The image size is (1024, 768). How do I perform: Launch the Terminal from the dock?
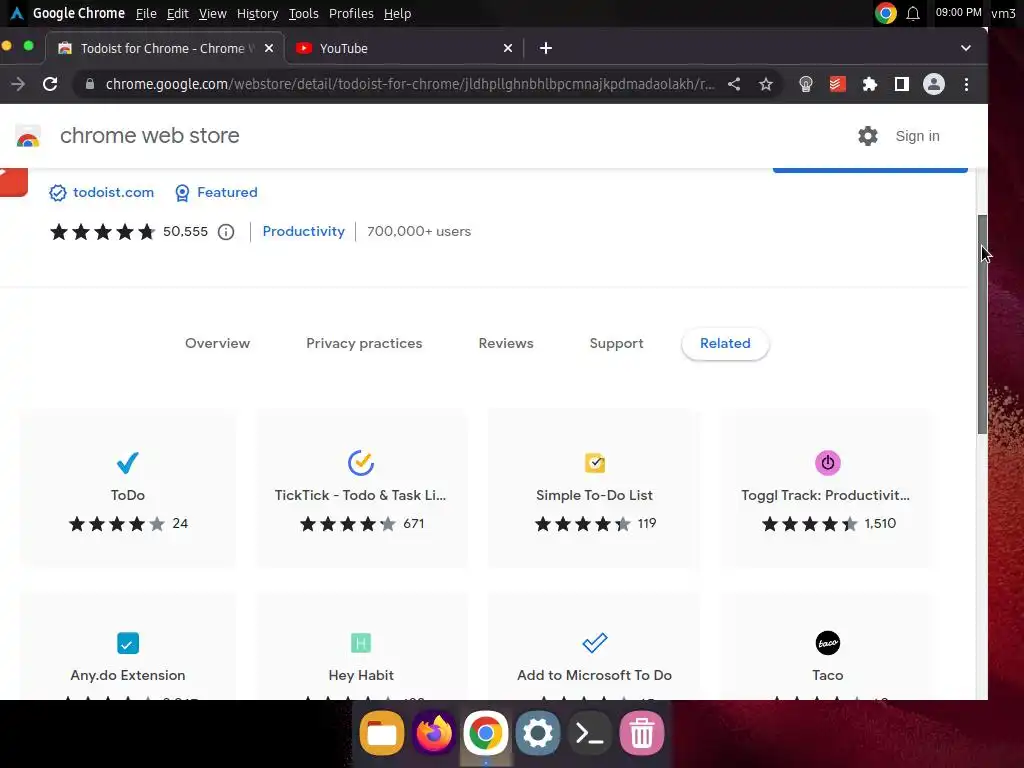pos(590,733)
